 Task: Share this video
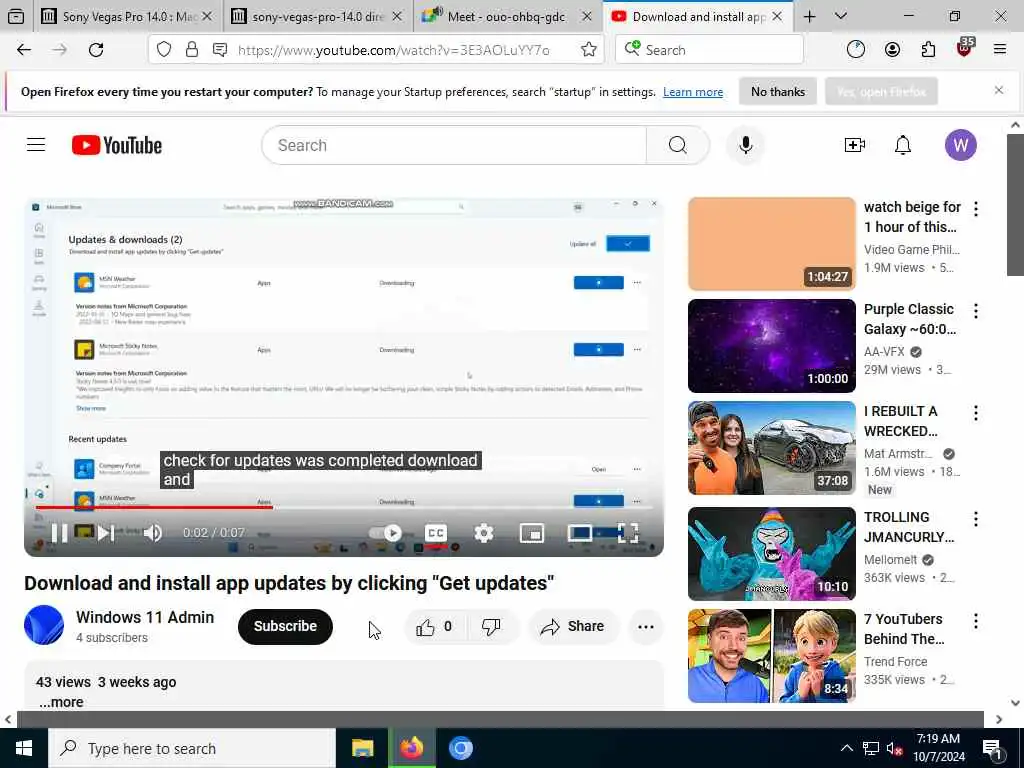click(571, 627)
